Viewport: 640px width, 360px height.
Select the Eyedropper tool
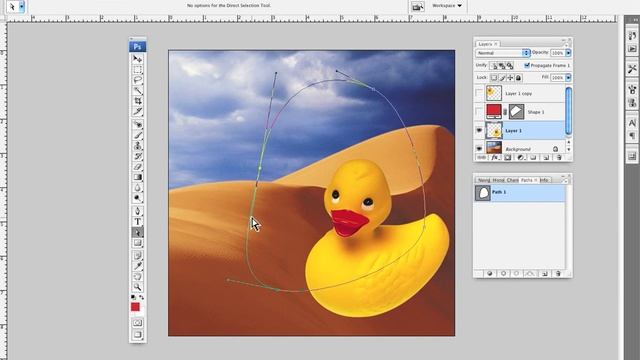click(x=138, y=266)
